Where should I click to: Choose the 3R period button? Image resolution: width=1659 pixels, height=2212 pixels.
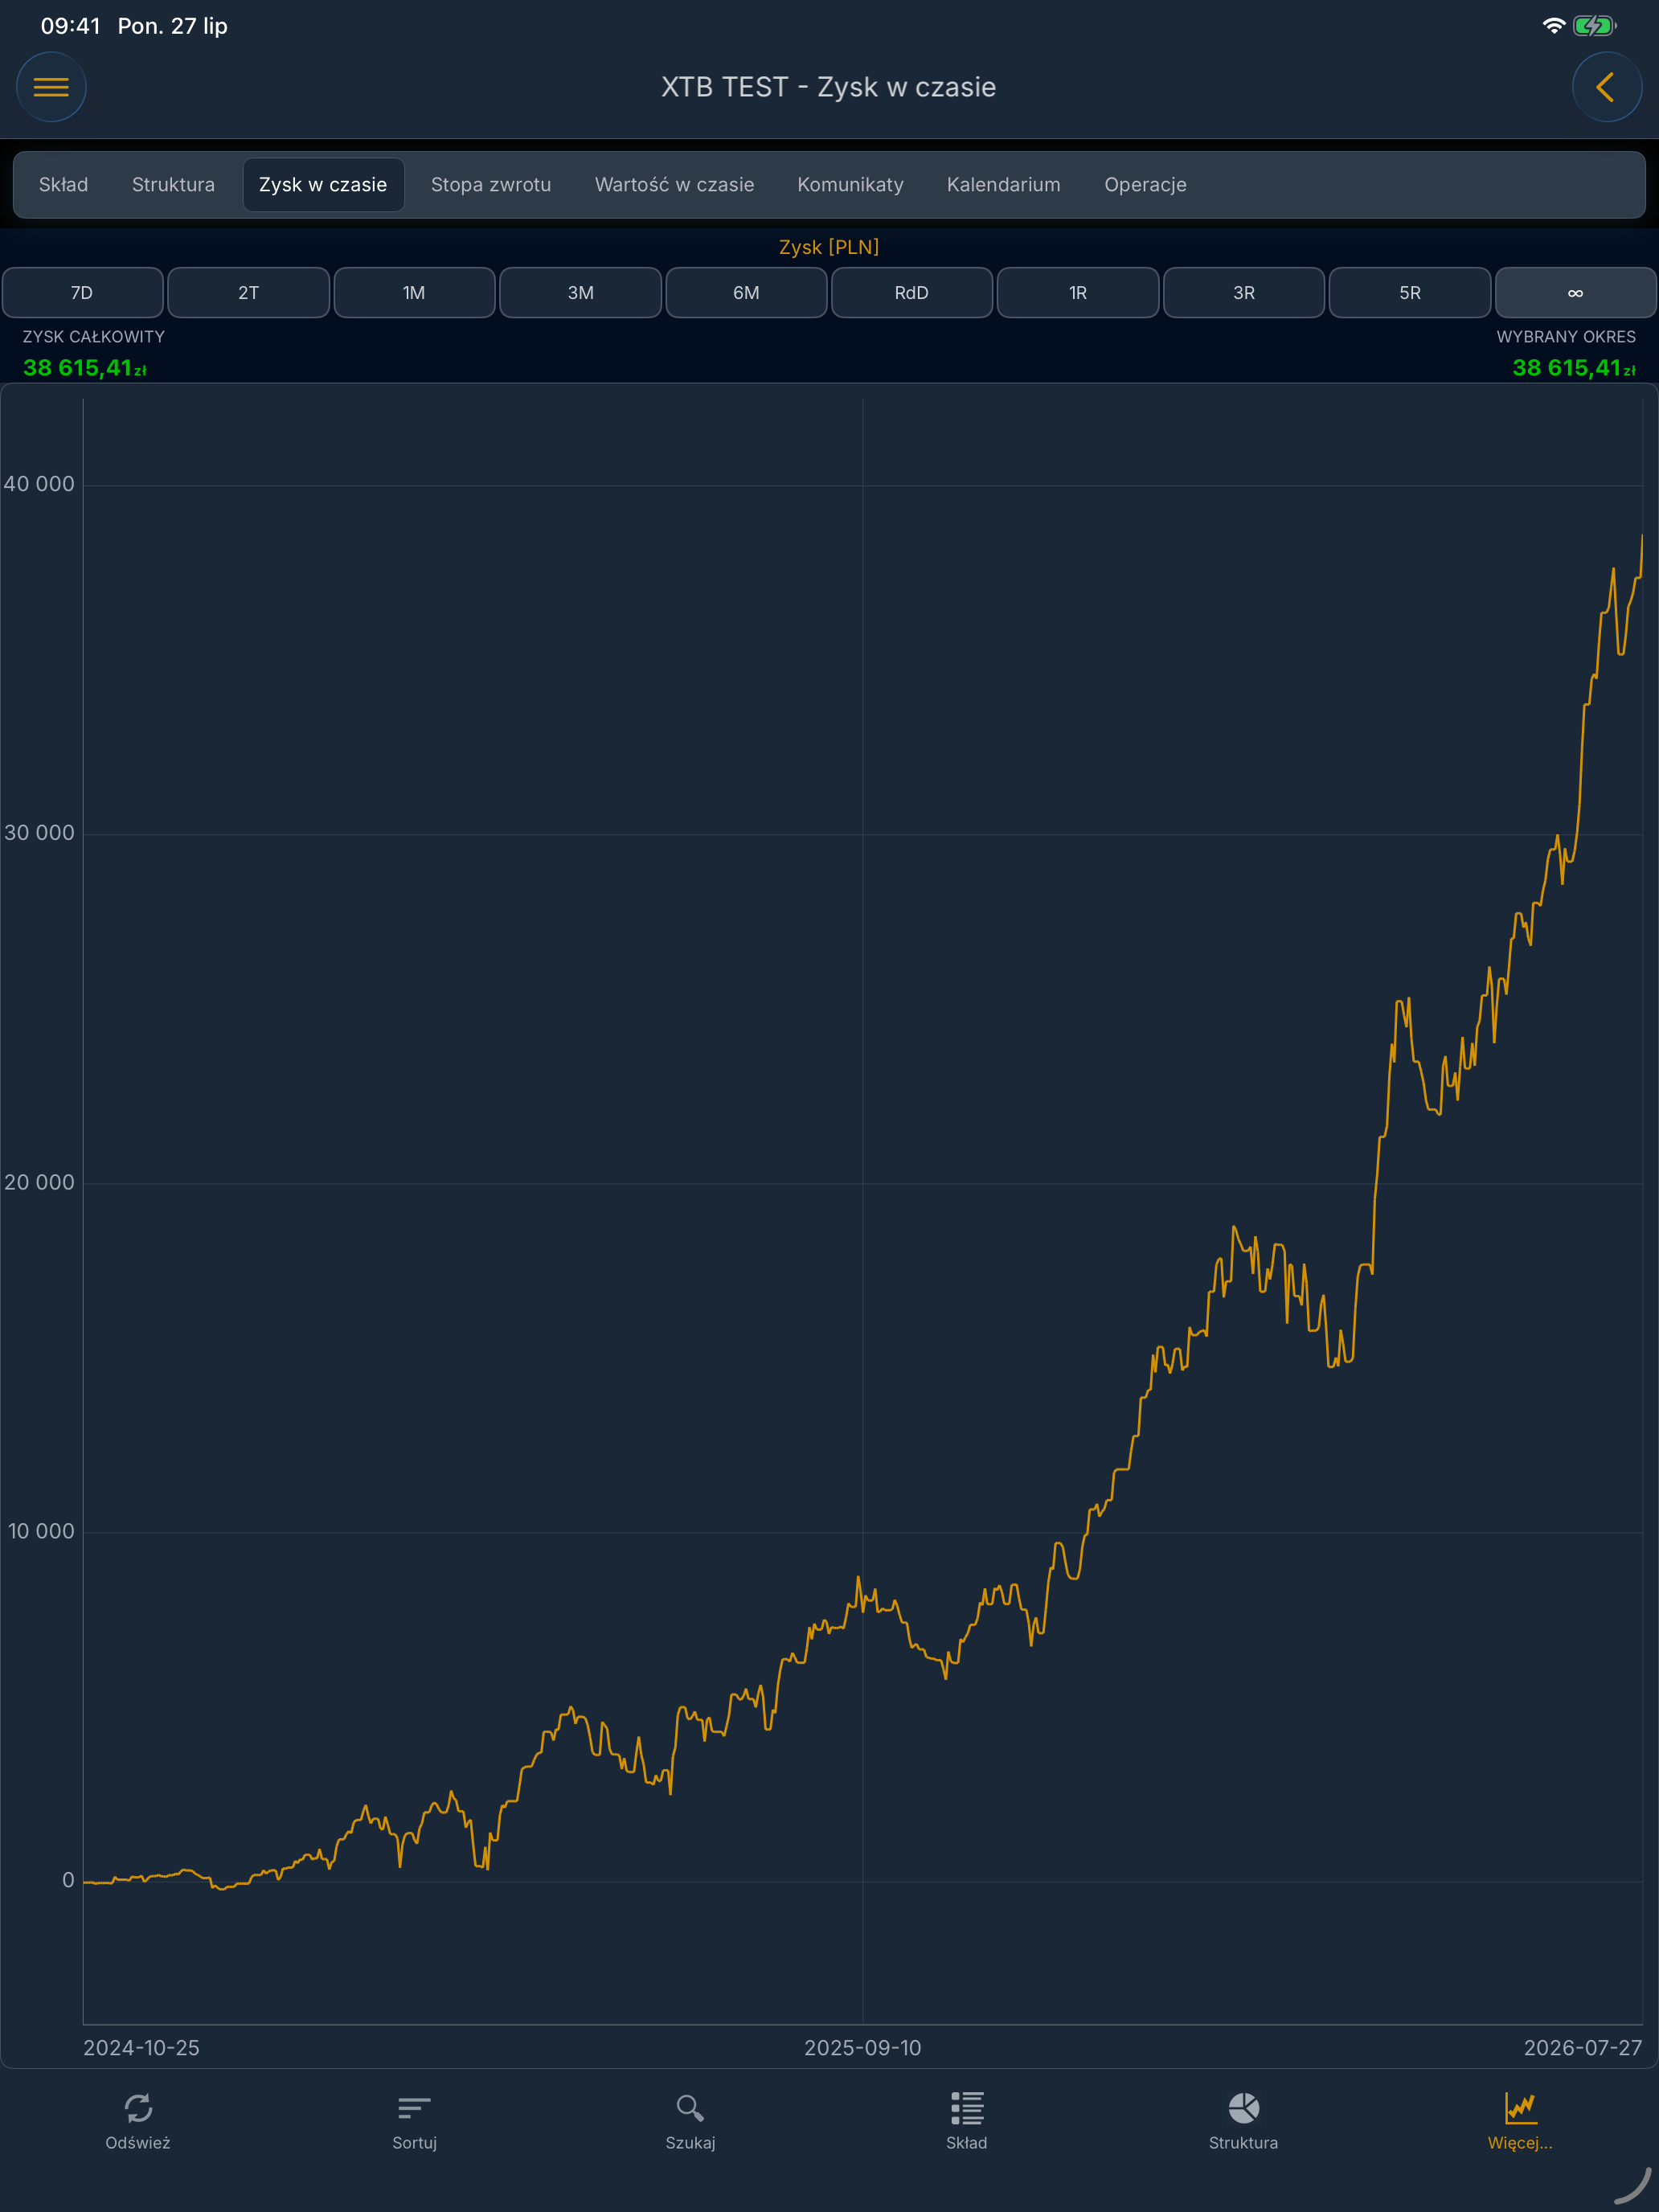coord(1243,293)
